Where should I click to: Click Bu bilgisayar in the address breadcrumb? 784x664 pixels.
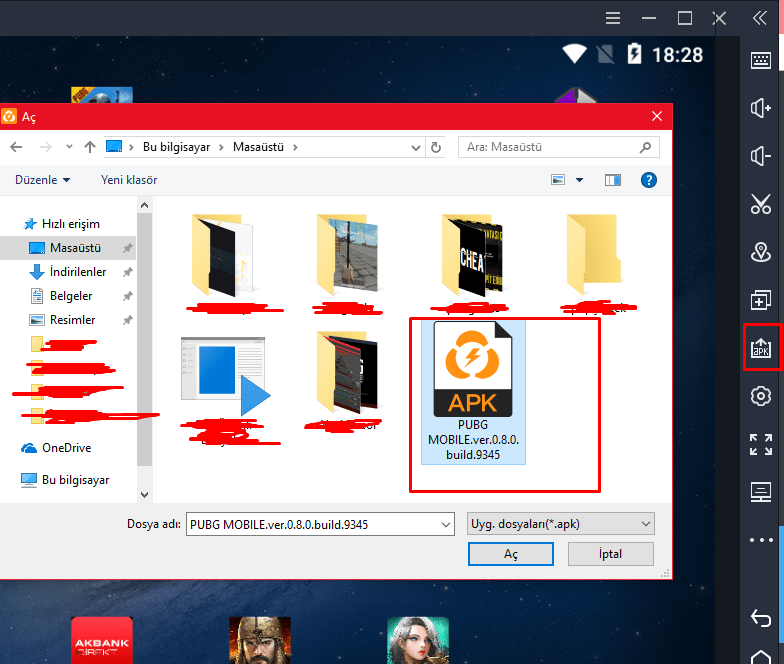pos(176,147)
